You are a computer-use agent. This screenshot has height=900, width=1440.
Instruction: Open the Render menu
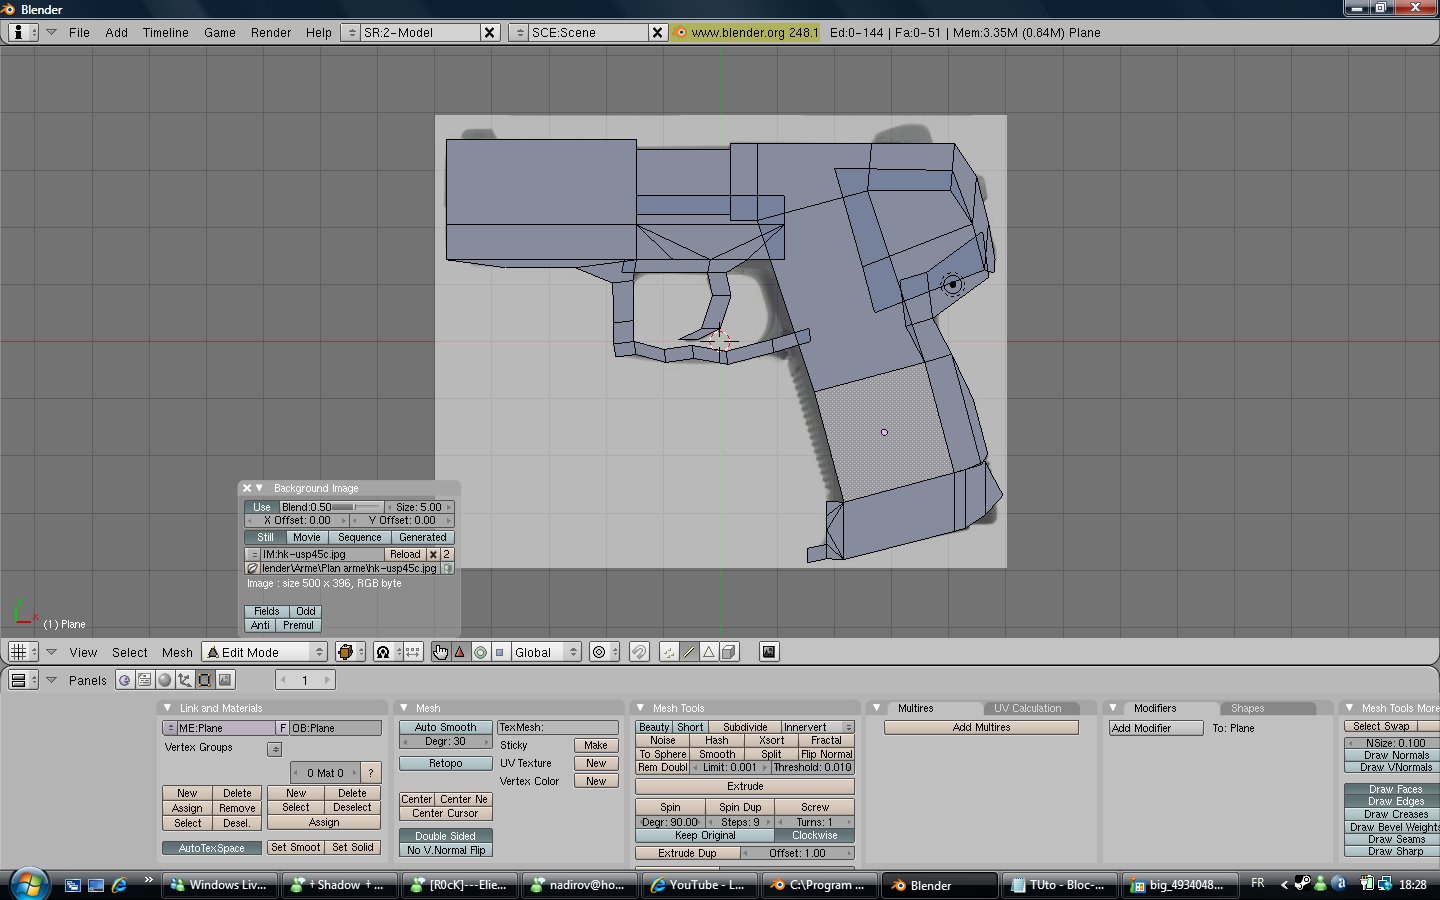pyautogui.click(x=271, y=32)
